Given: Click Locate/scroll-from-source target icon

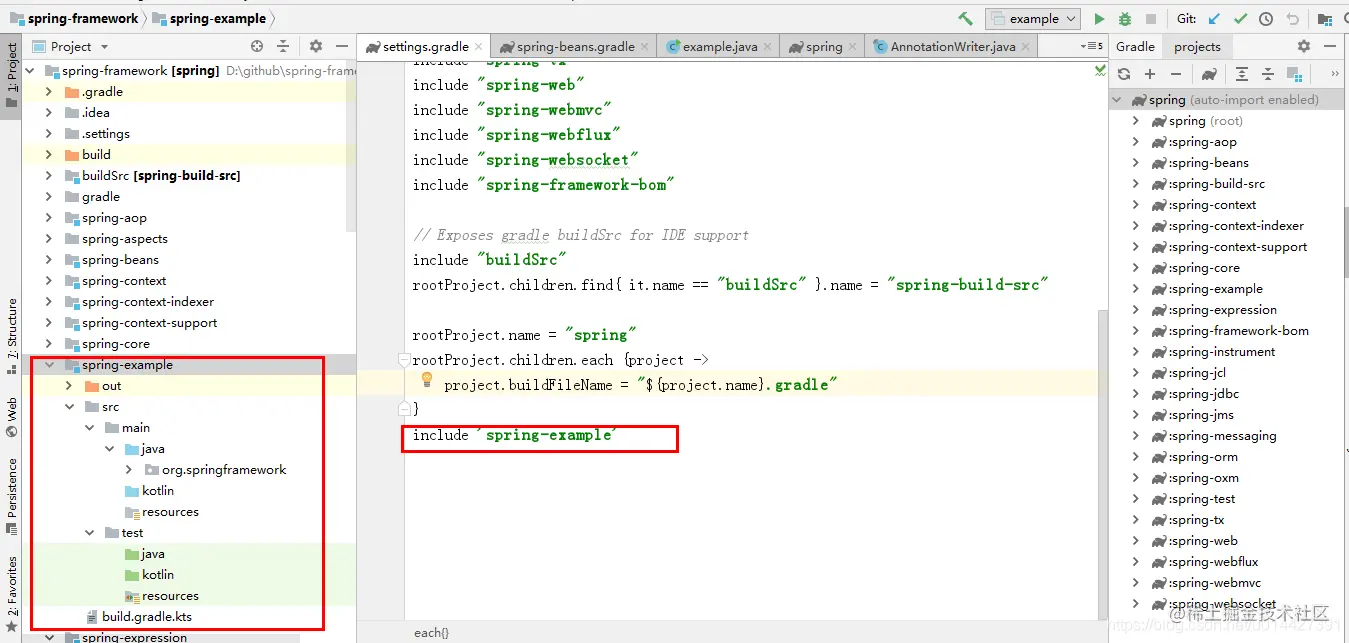Looking at the screenshot, I should pos(257,46).
